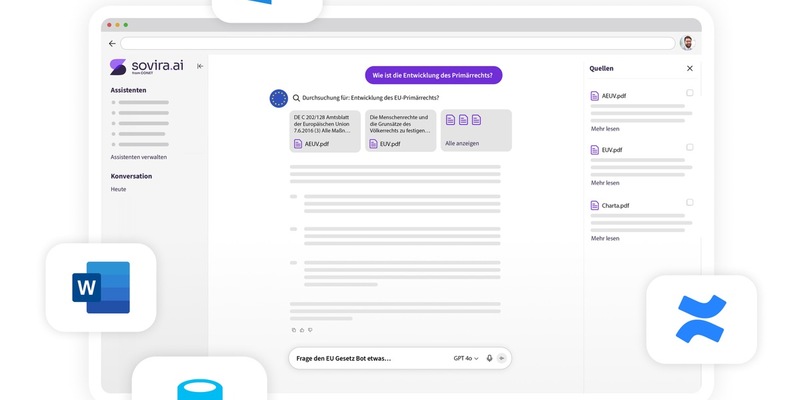Click Assistenten verwalten link
Image resolution: width=800 pixels, height=400 pixels.
138,157
